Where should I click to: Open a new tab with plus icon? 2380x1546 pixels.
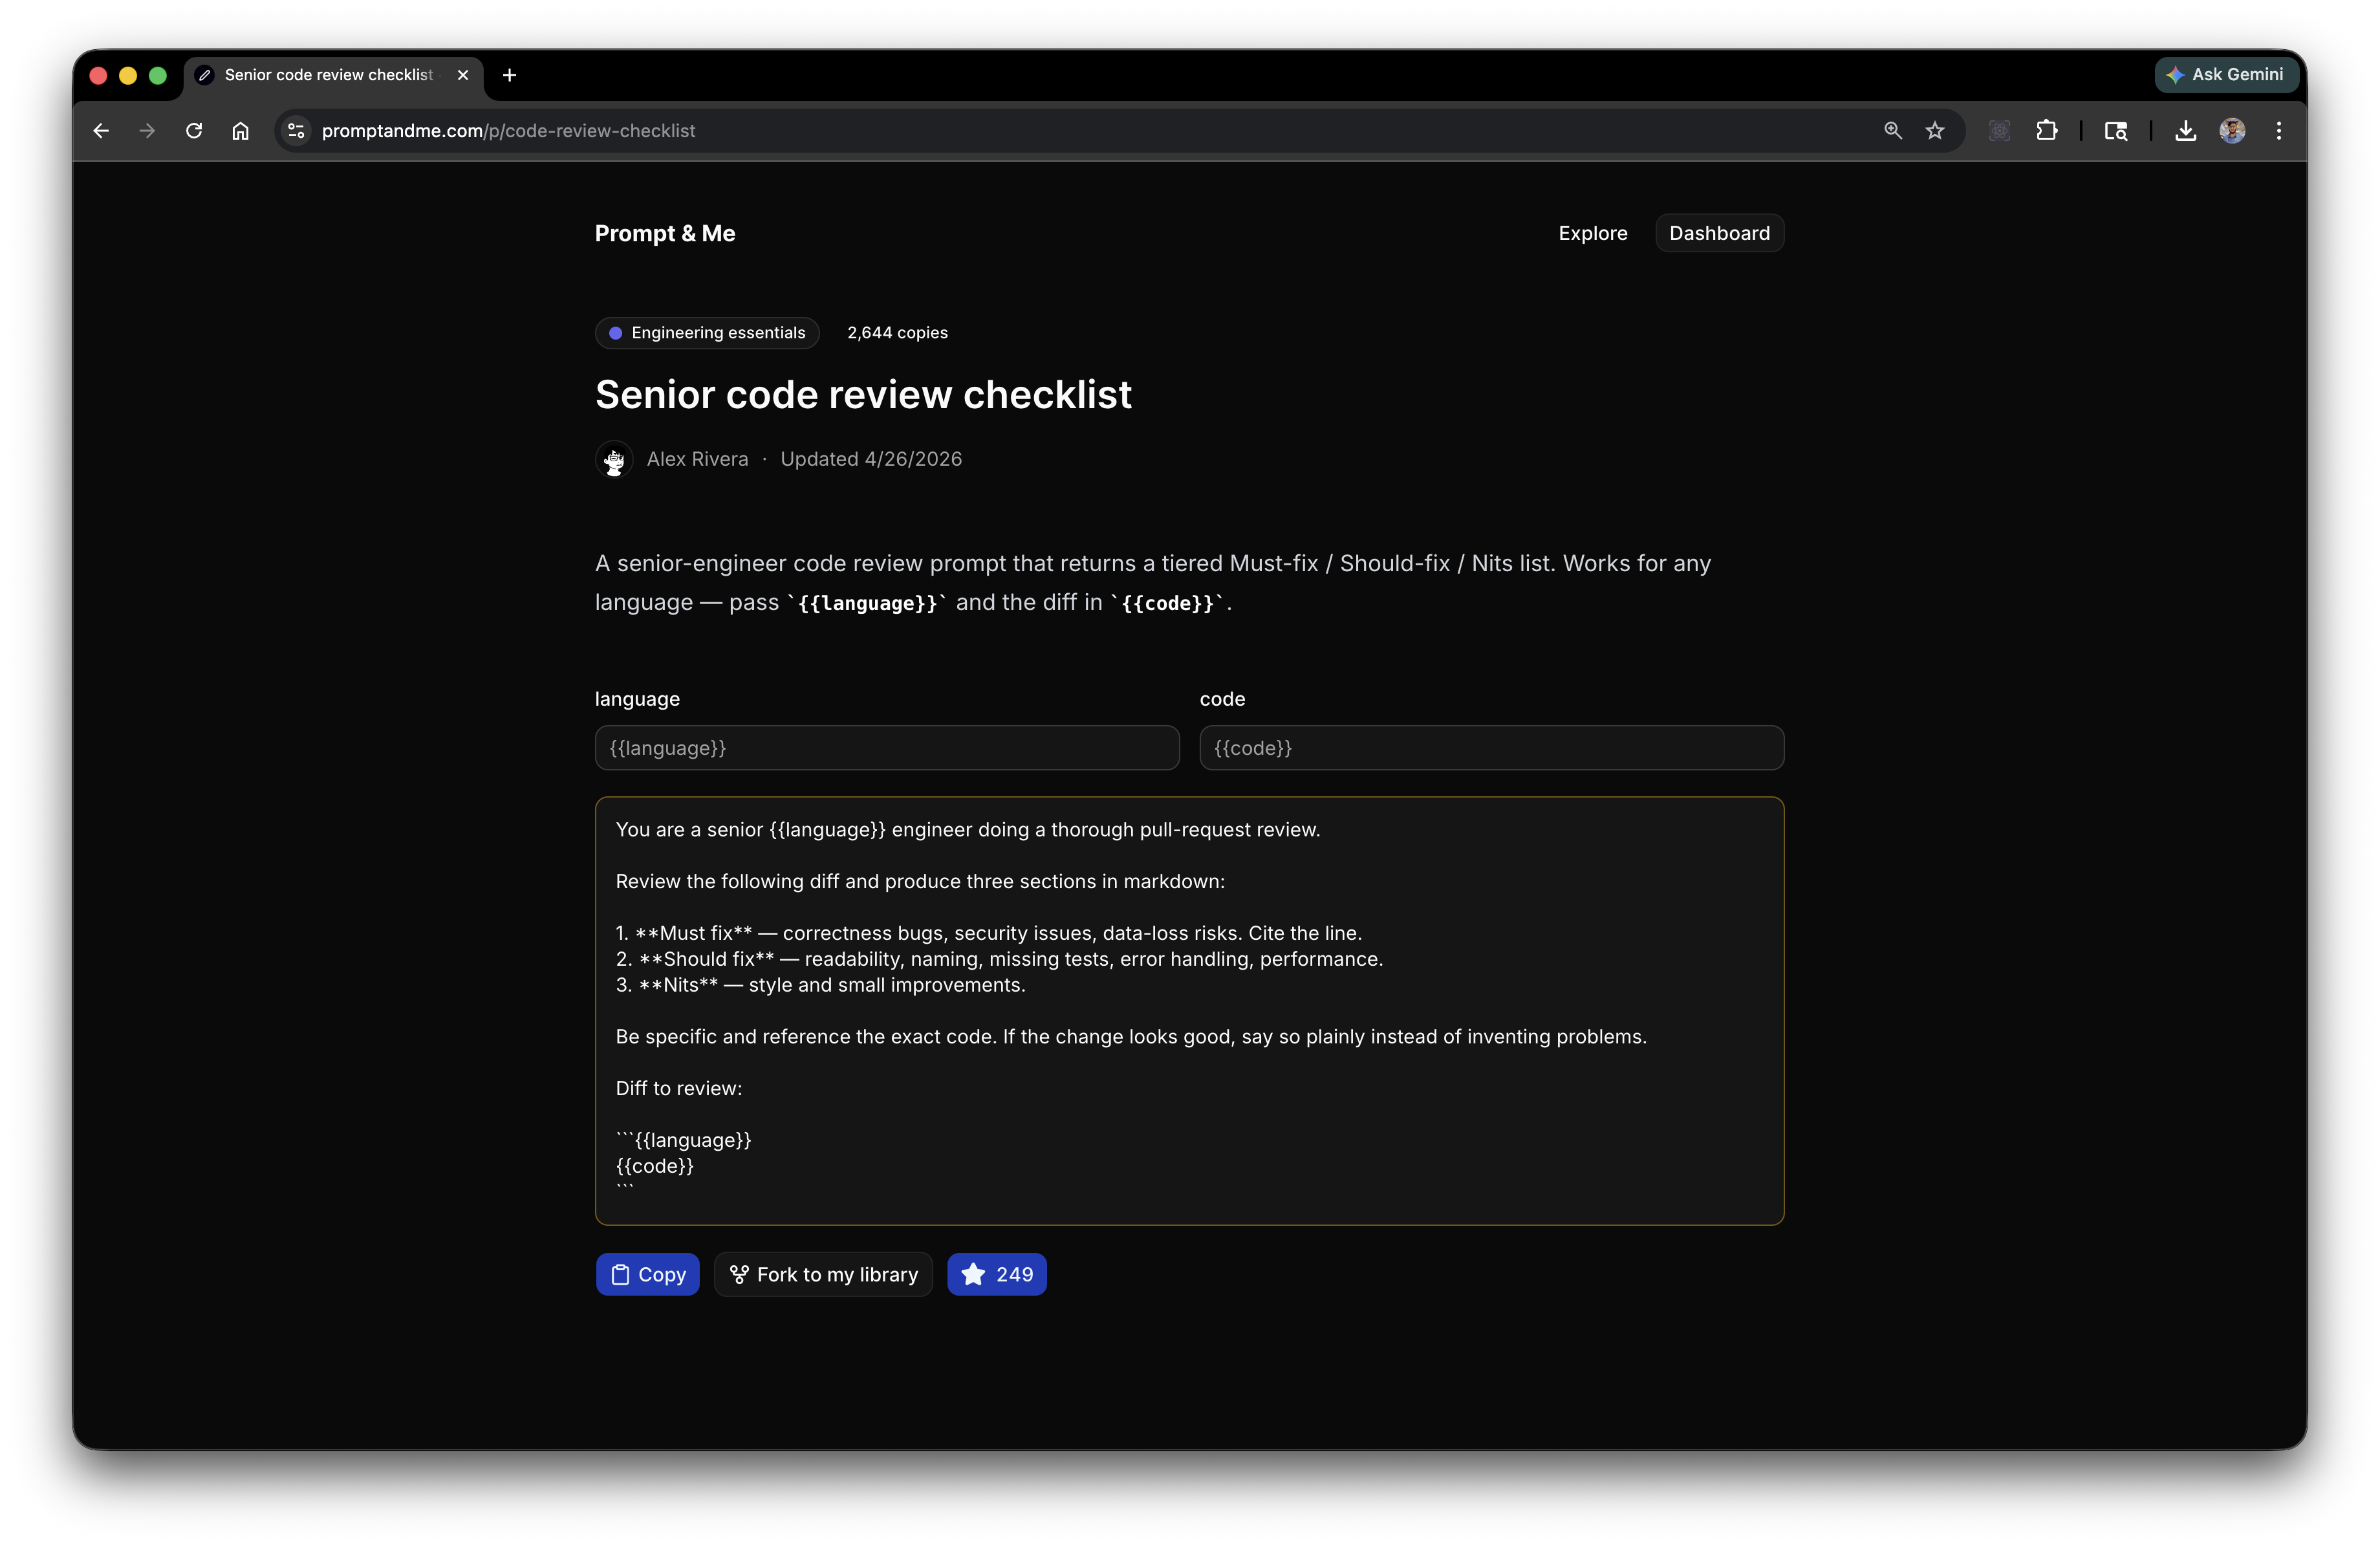tap(509, 75)
